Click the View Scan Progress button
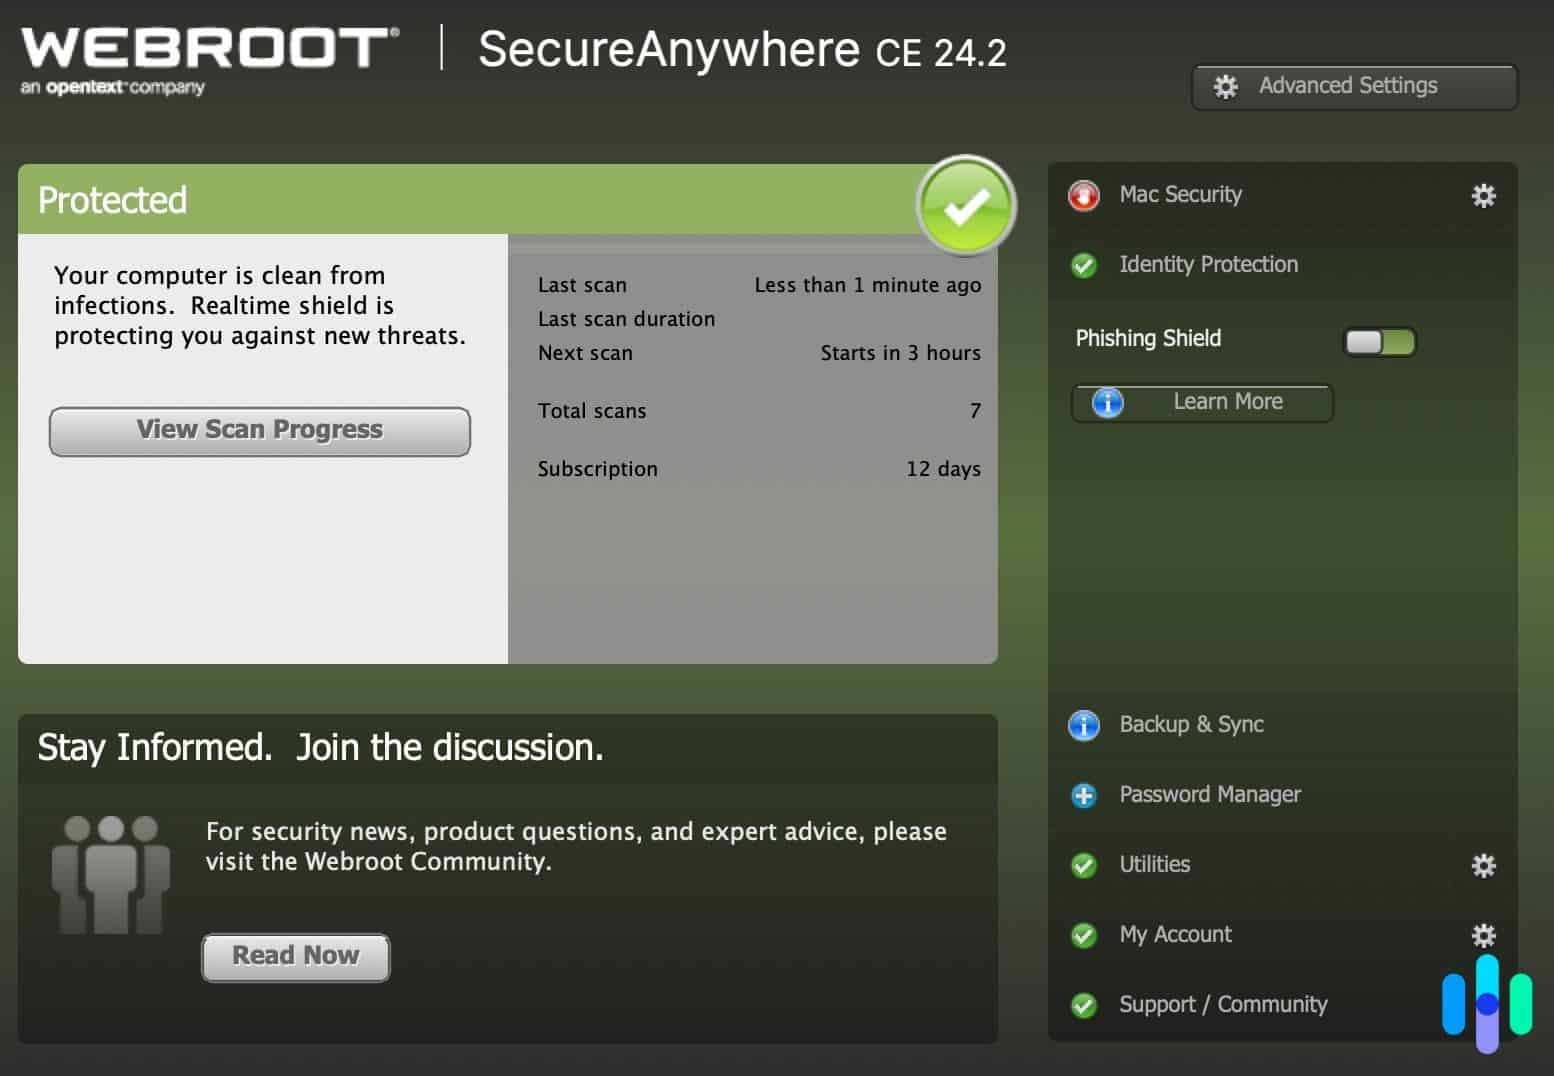1554x1076 pixels. [x=259, y=431]
